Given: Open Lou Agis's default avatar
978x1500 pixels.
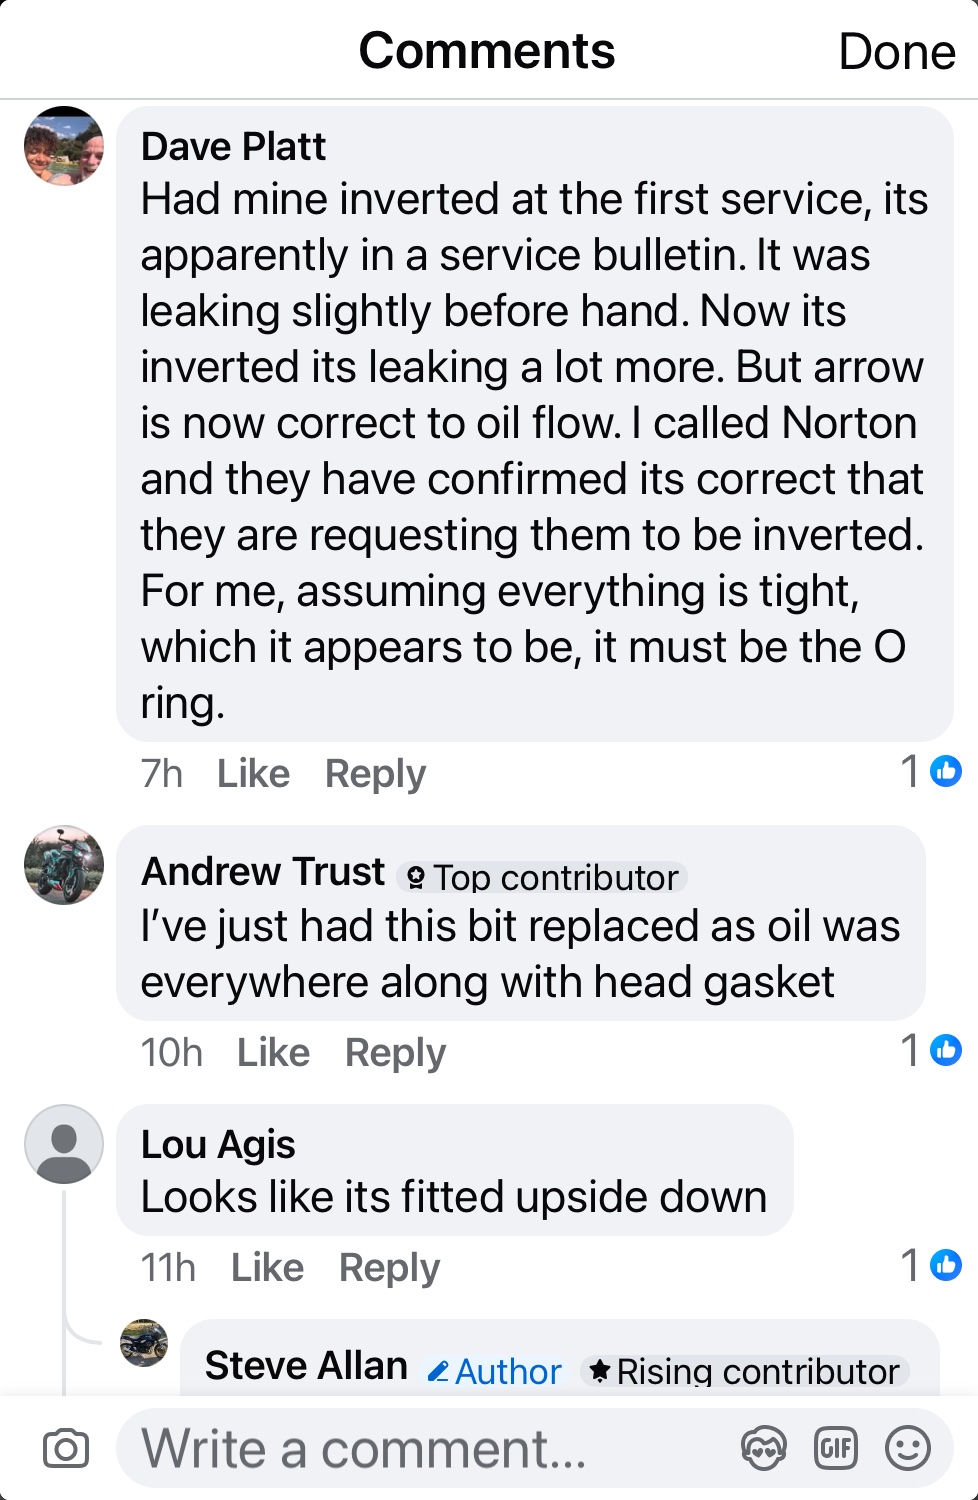Looking at the screenshot, I should [x=64, y=1144].
